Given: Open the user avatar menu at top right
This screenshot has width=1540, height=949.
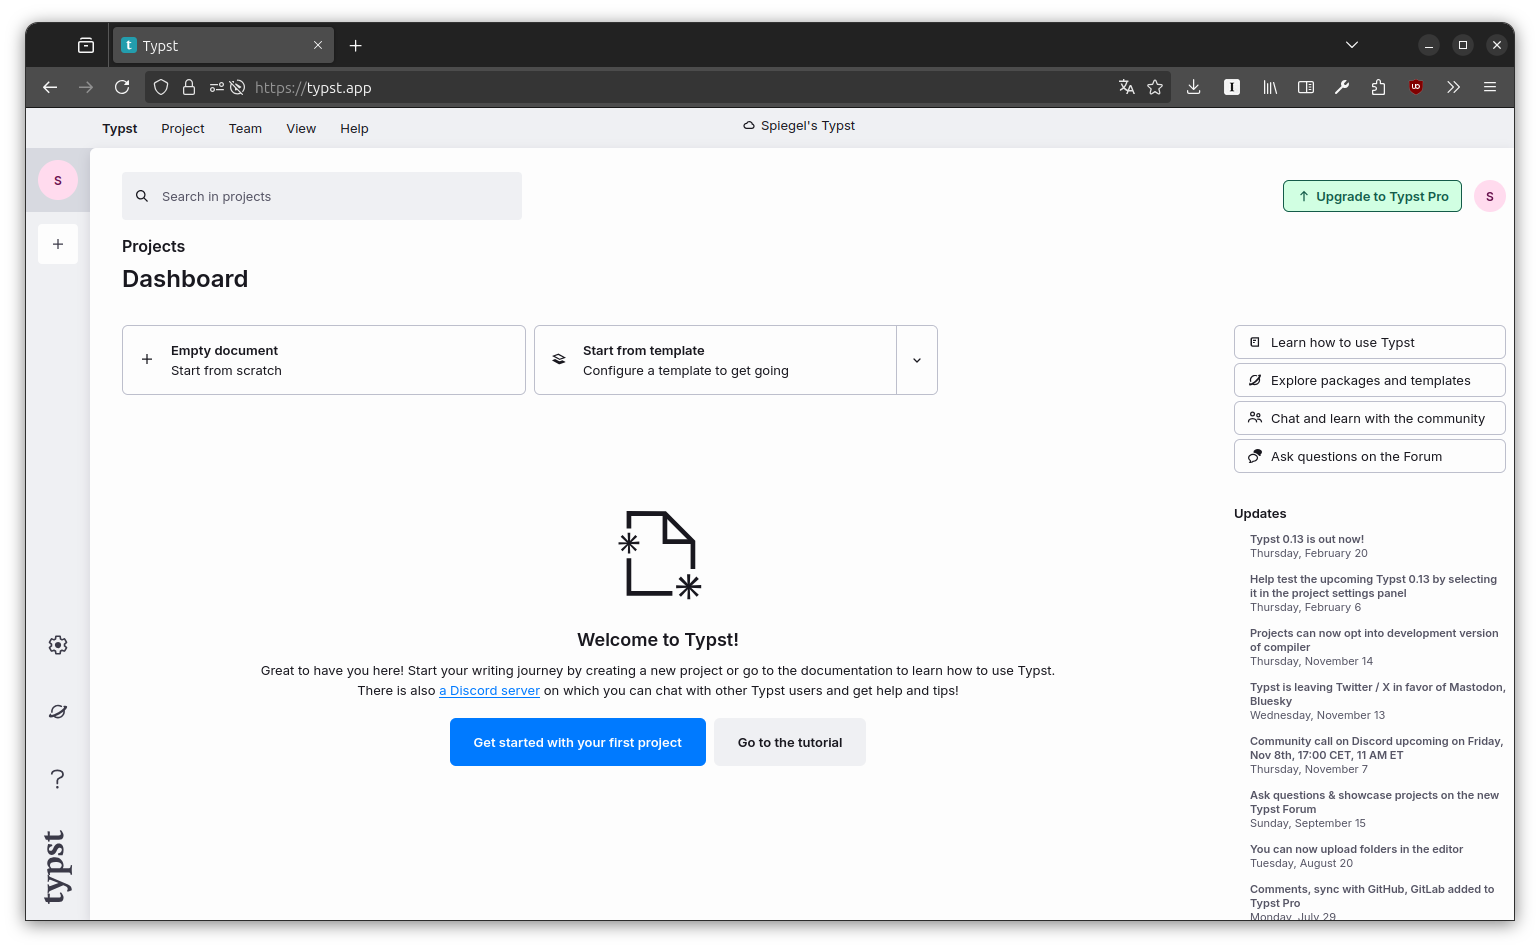Looking at the screenshot, I should coord(1490,196).
